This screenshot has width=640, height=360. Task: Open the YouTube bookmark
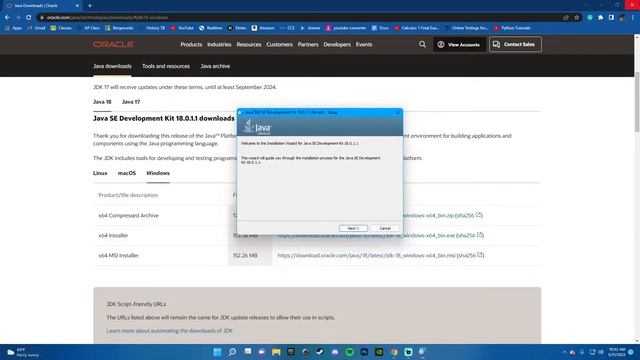click(x=182, y=28)
